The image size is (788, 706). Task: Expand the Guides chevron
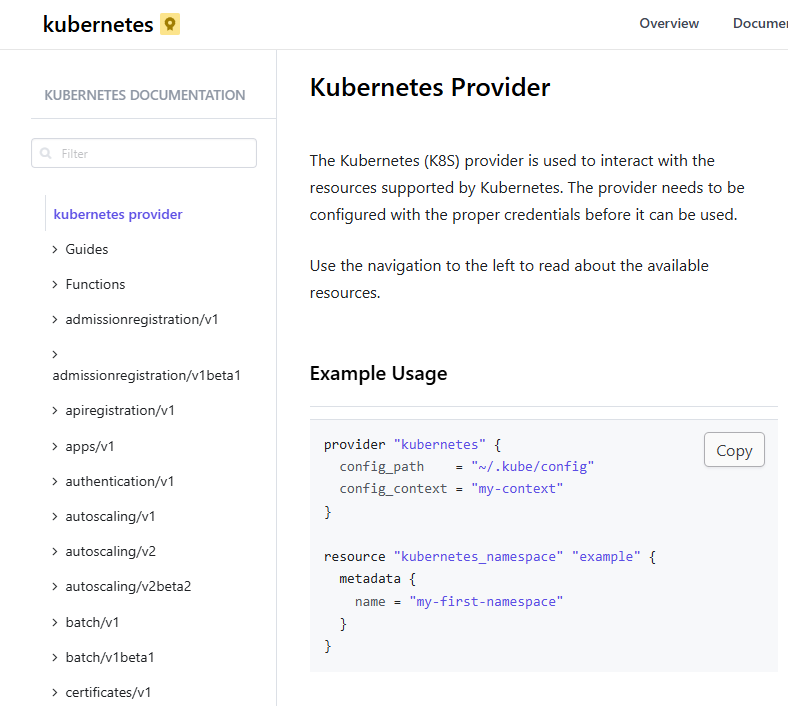click(55, 249)
